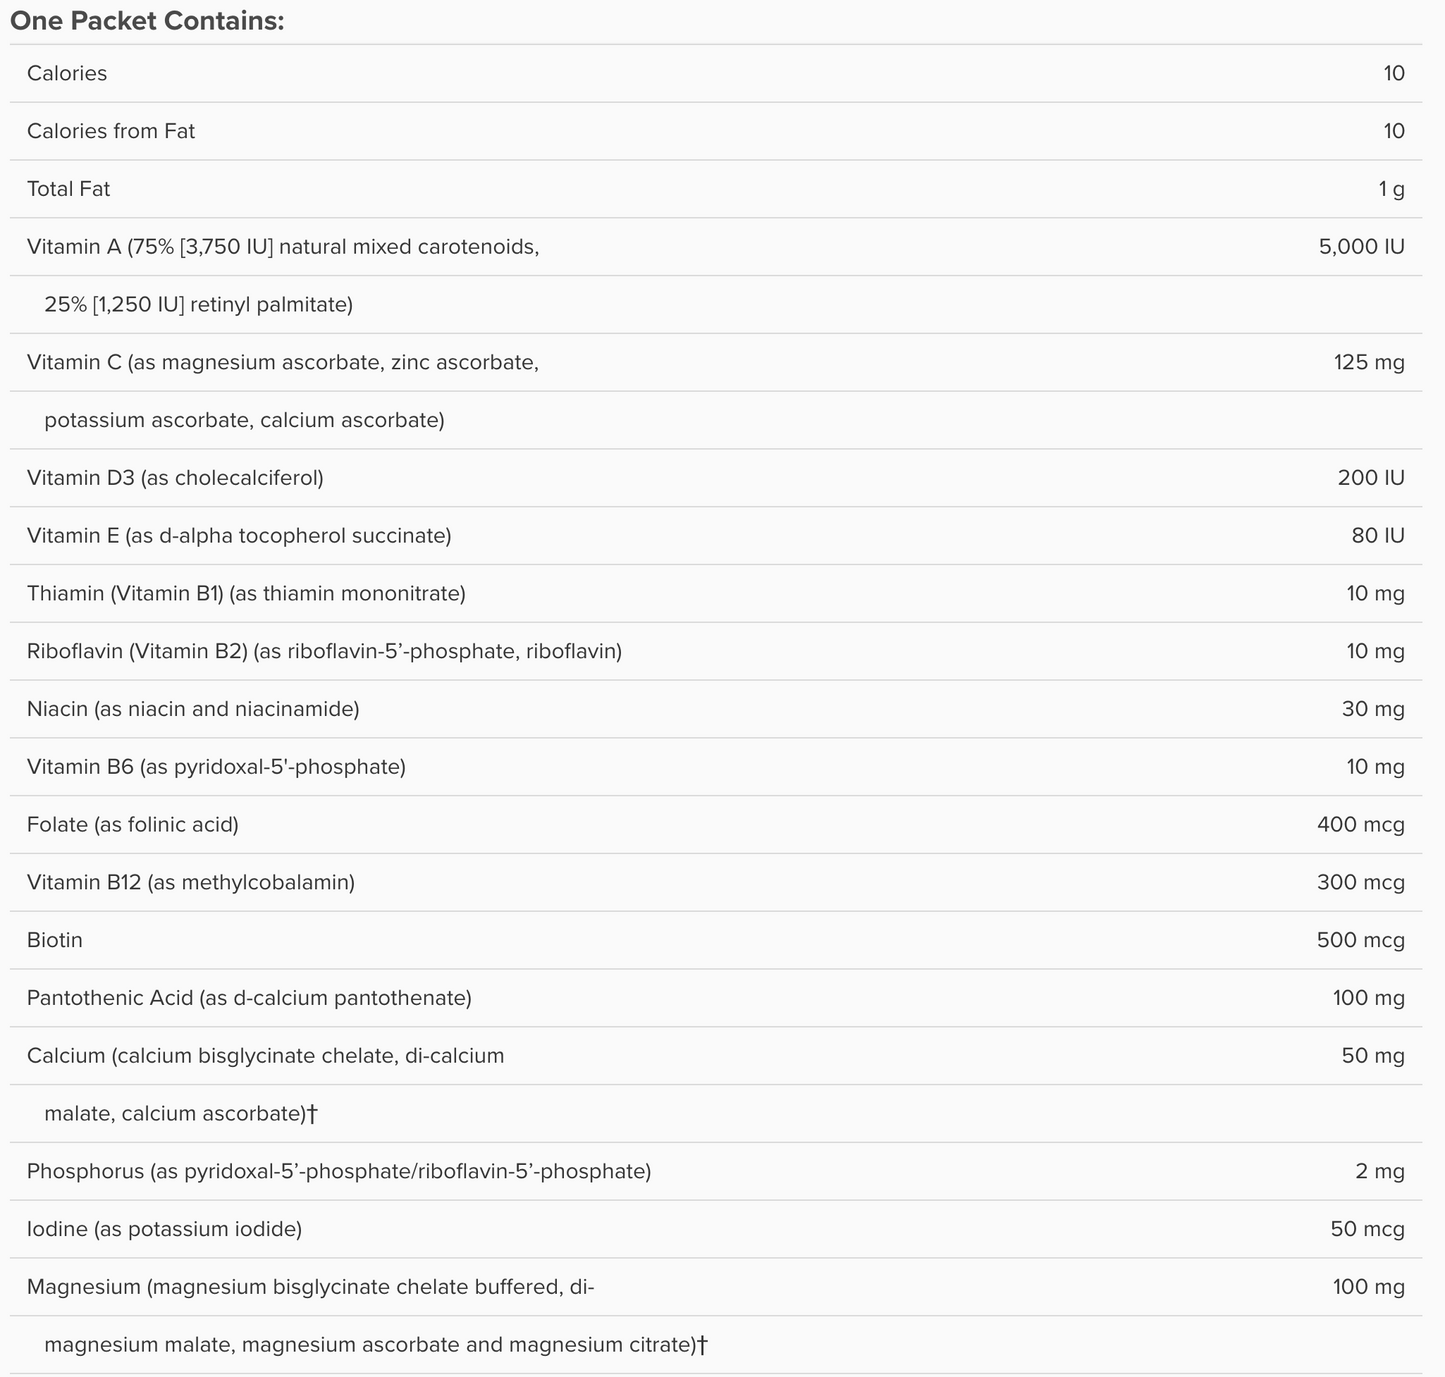Select the Calories row label

pos(67,73)
